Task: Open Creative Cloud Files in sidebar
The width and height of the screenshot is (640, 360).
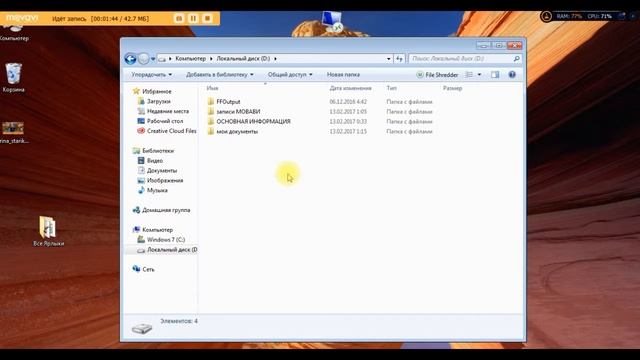Action: pyautogui.click(x=171, y=131)
